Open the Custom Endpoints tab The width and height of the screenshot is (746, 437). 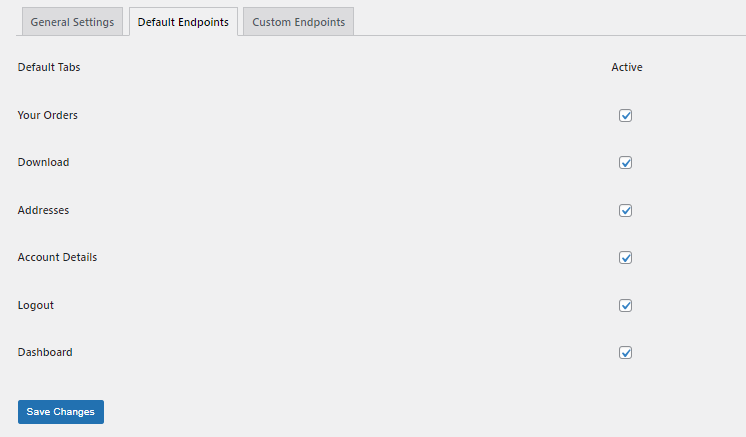[x=298, y=22]
